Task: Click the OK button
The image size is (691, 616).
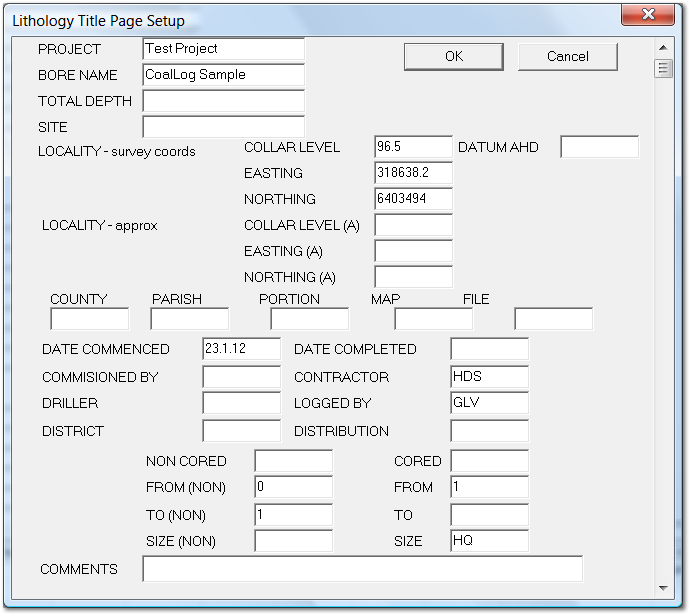Action: point(453,57)
